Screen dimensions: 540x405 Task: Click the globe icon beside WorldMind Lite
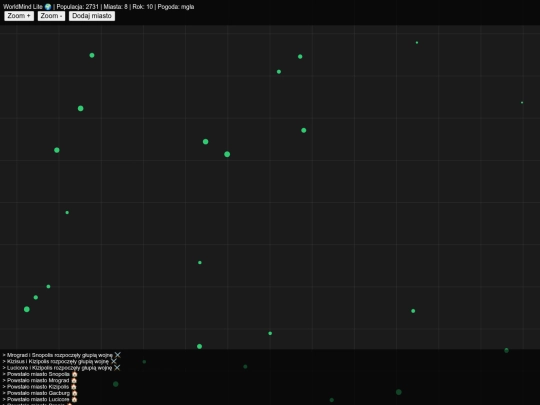[48, 7]
